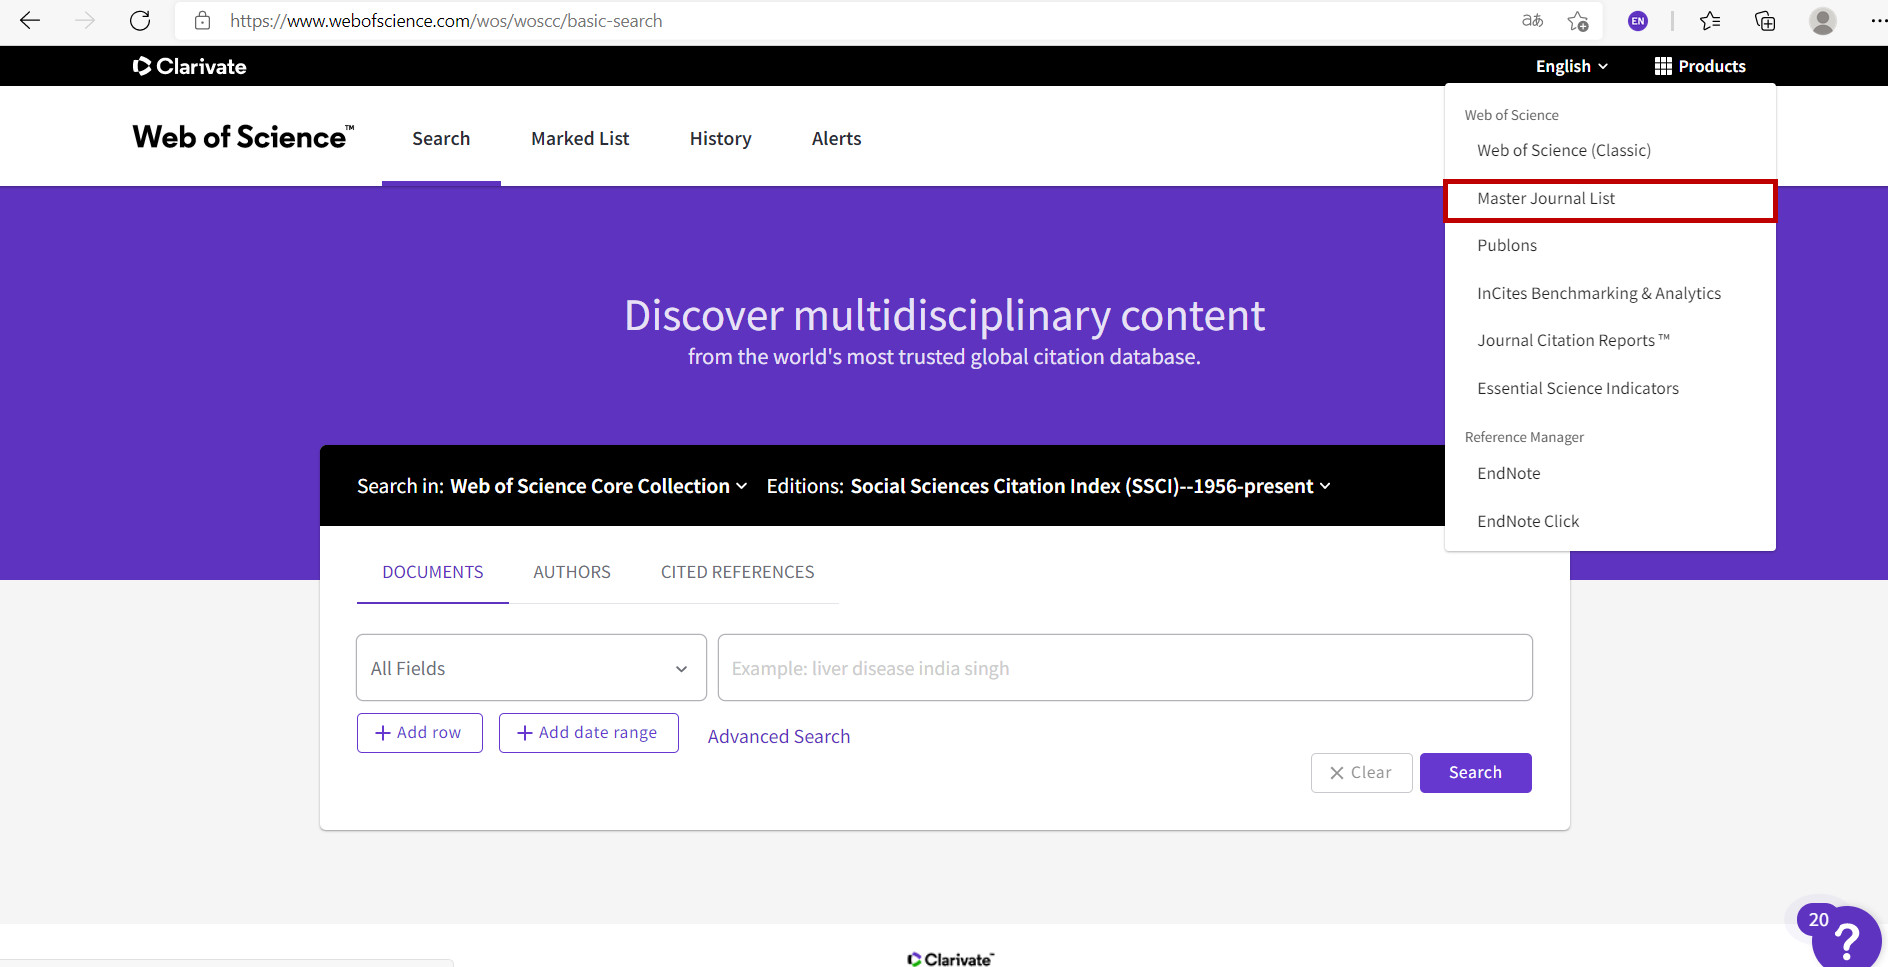Click the address bar URL
Viewport: 1888px width, 967px height.
pos(446,21)
